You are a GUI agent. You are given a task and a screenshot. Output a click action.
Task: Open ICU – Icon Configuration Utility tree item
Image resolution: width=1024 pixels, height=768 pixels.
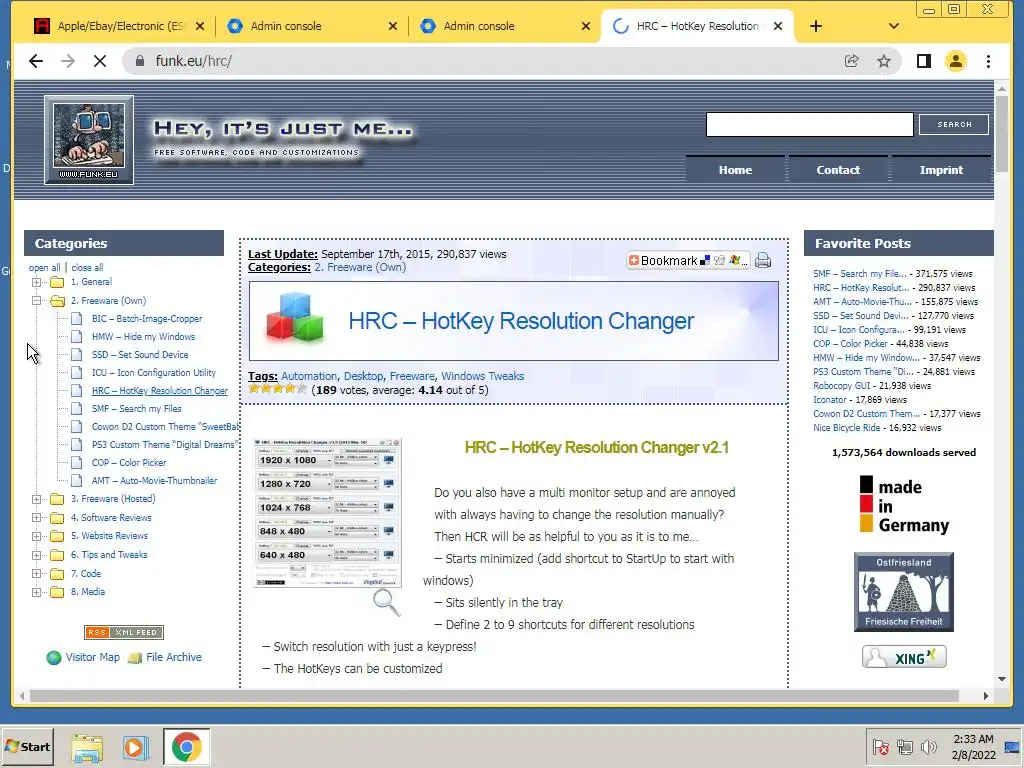pyautogui.click(x=154, y=373)
